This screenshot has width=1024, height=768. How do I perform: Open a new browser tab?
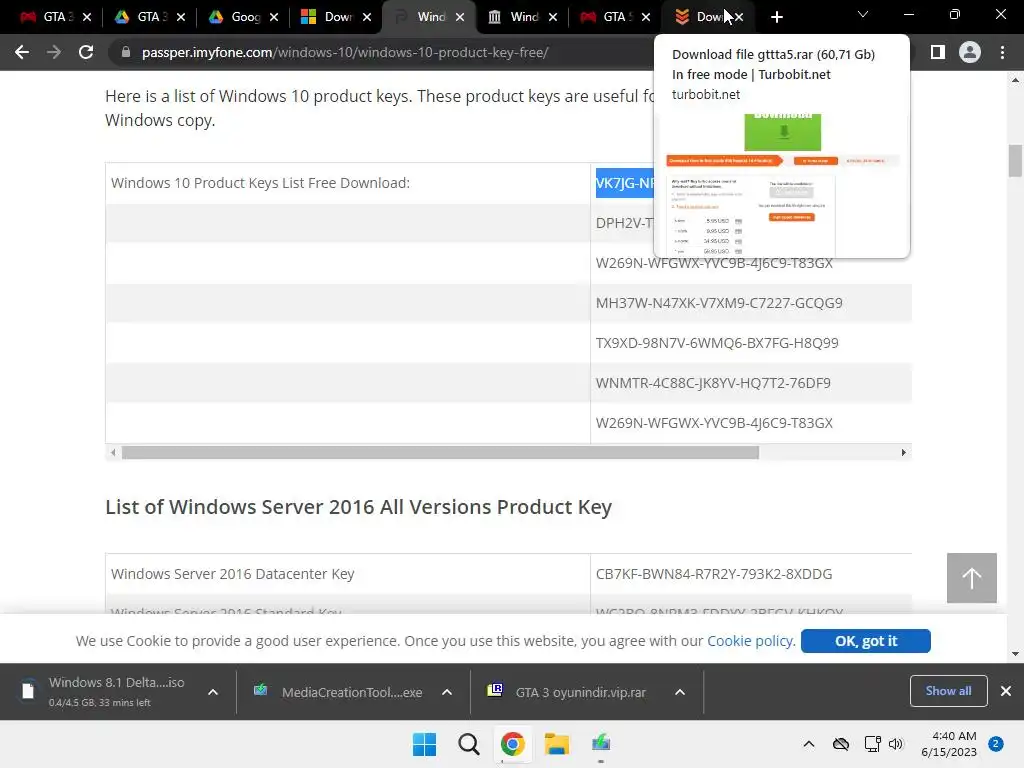click(776, 17)
